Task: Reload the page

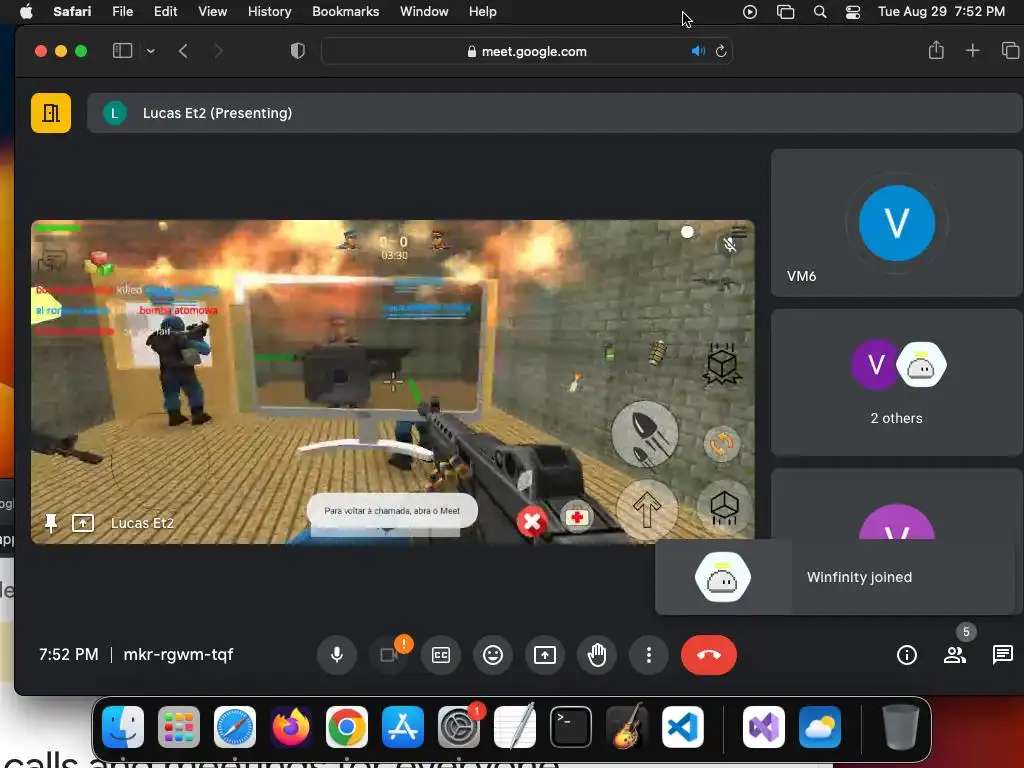Action: [x=721, y=51]
